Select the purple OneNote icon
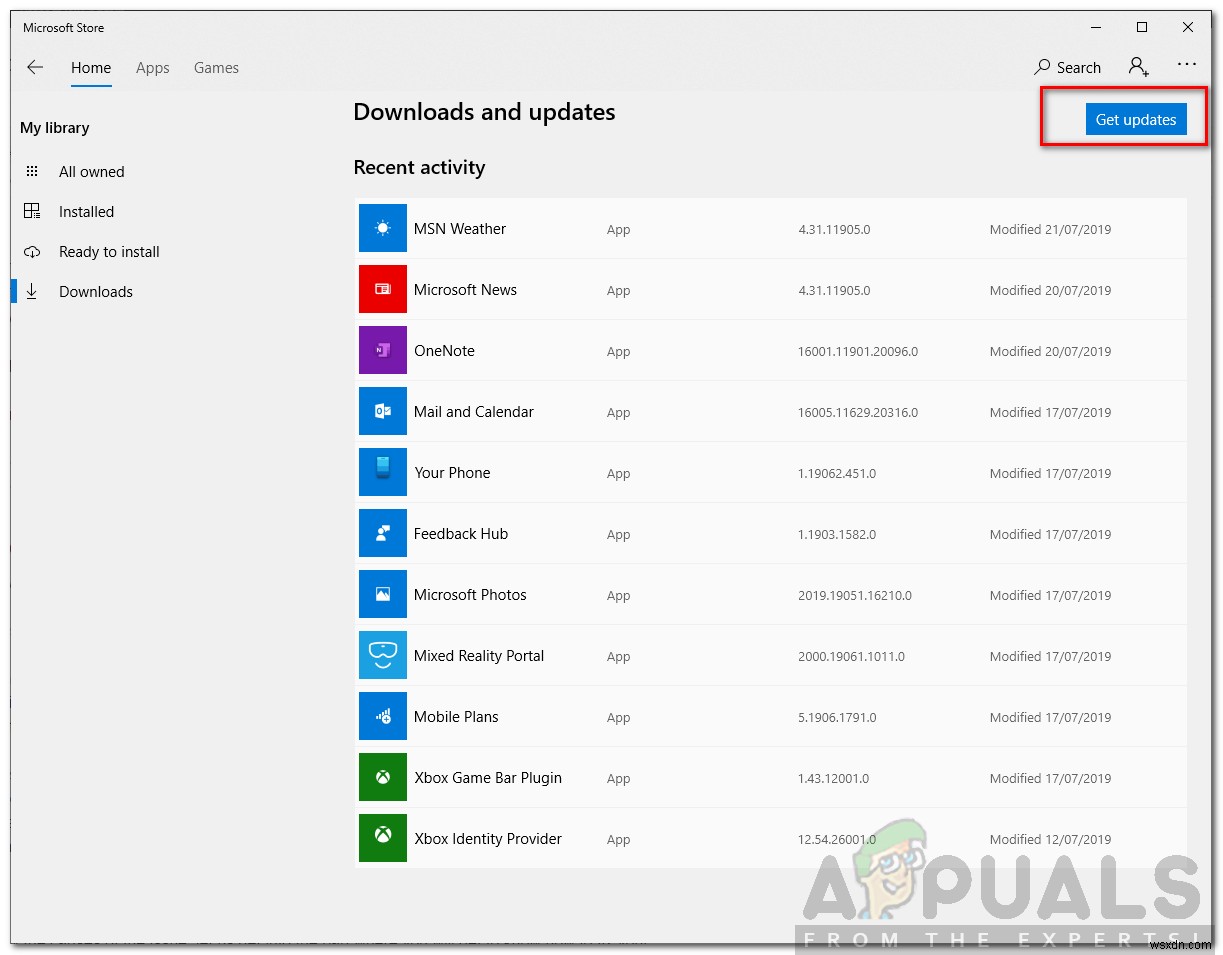This screenshot has height=955, width=1223. (382, 350)
